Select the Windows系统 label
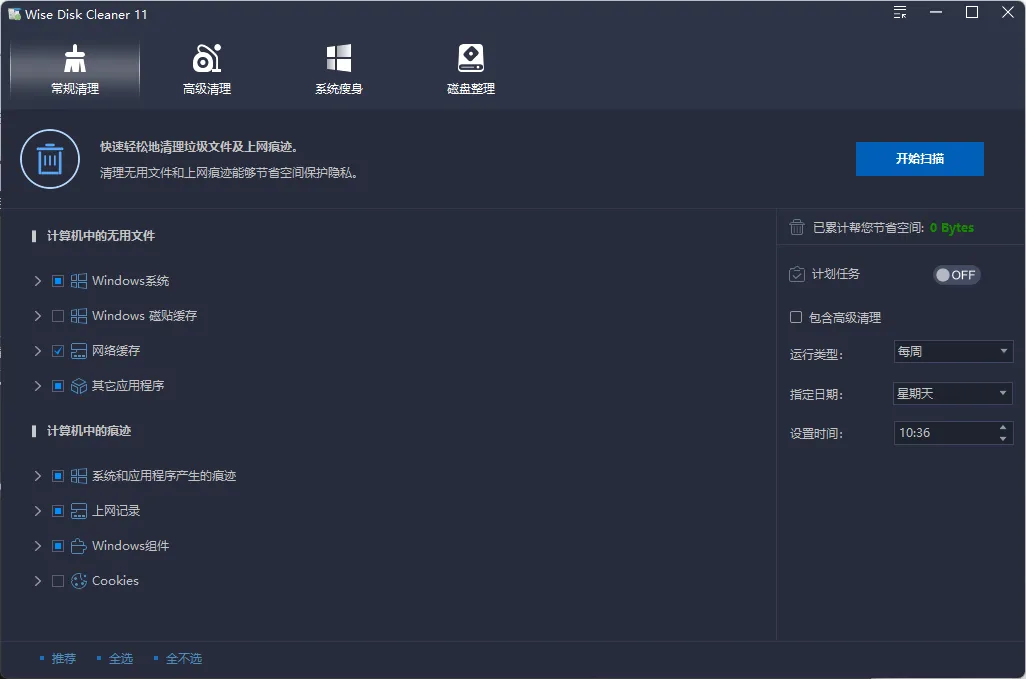This screenshot has height=679, width=1026. tap(130, 281)
